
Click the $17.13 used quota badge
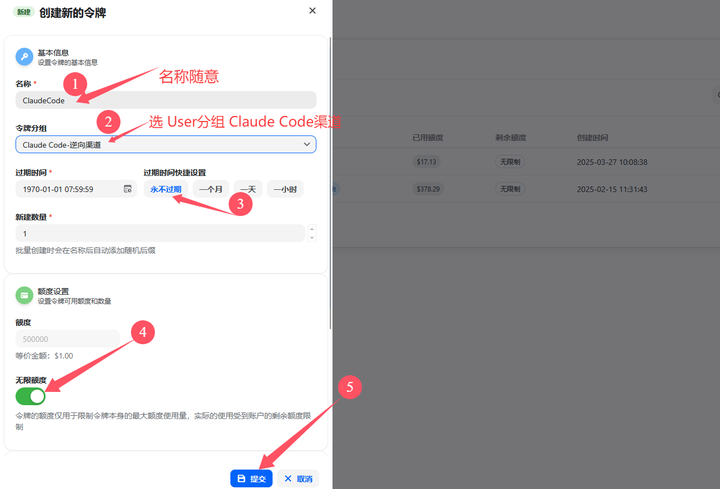[426, 162]
